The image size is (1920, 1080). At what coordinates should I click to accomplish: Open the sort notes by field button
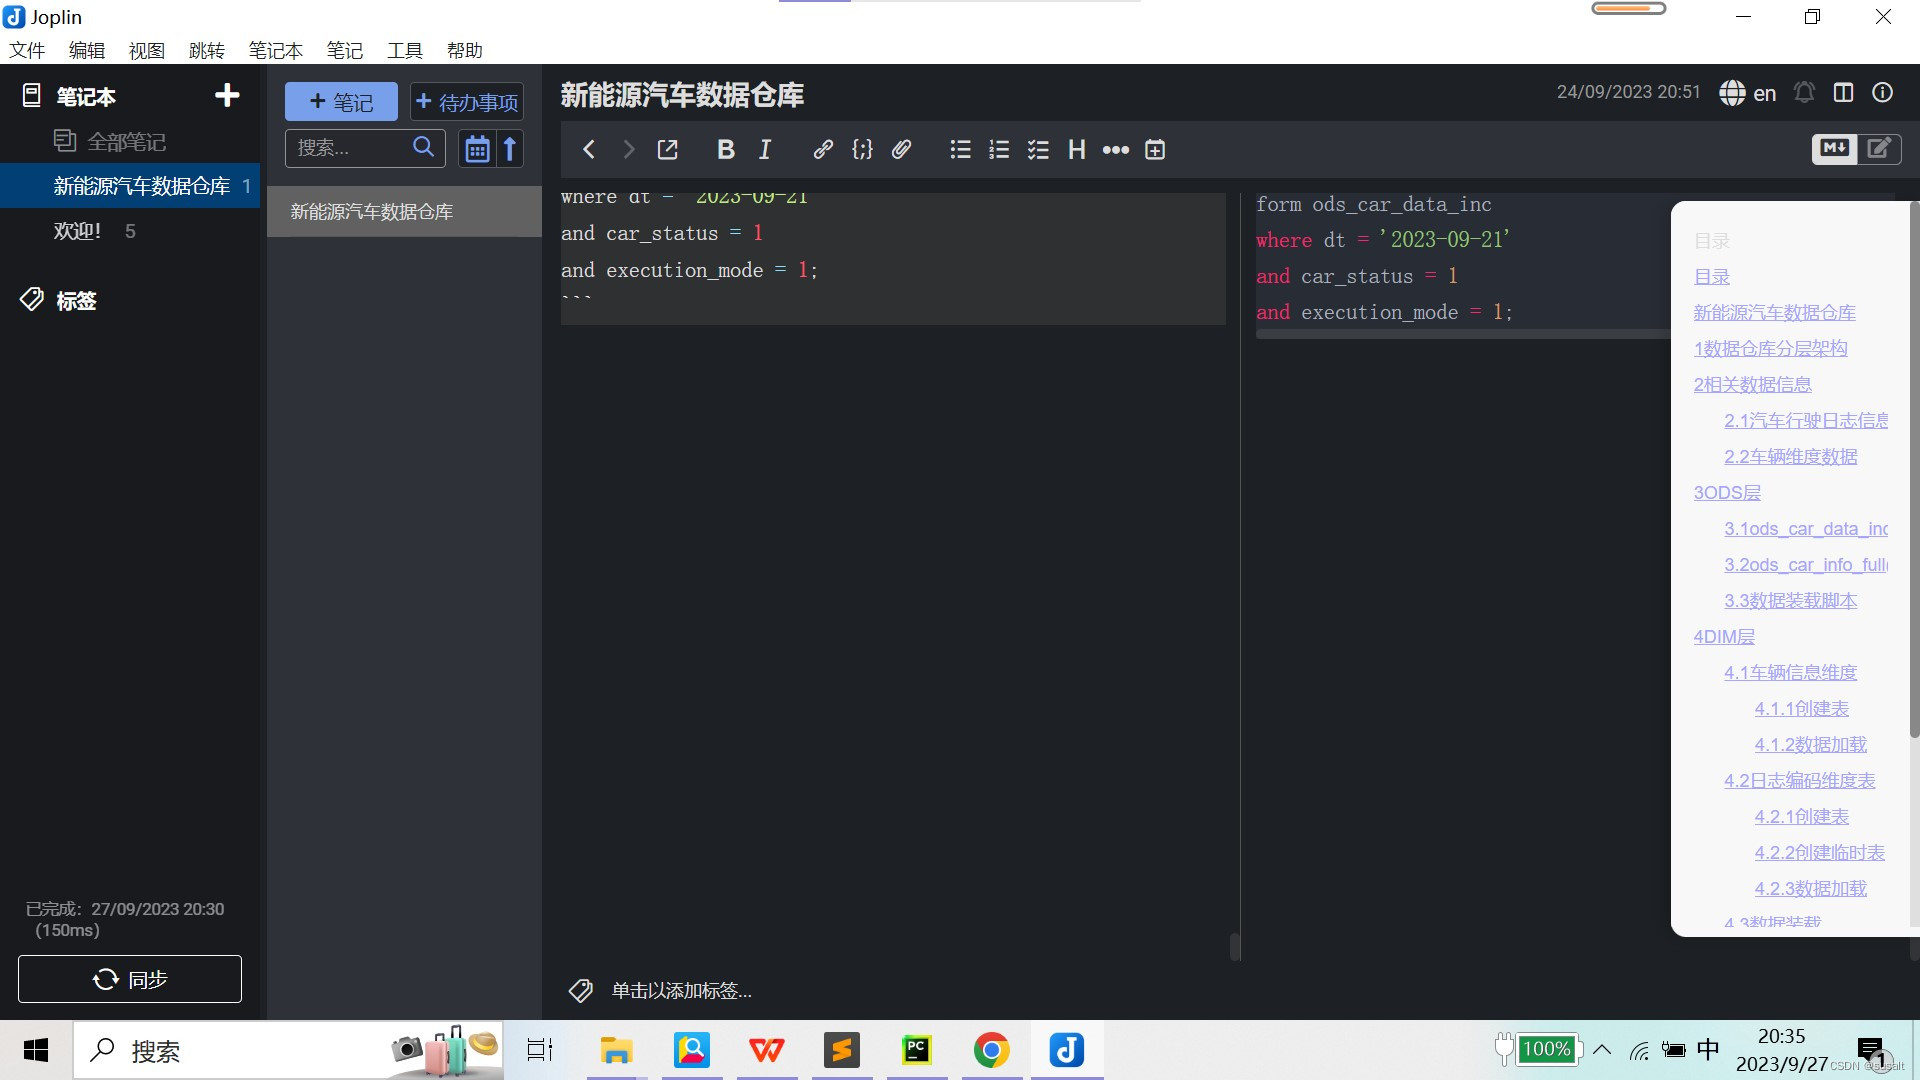[477, 149]
